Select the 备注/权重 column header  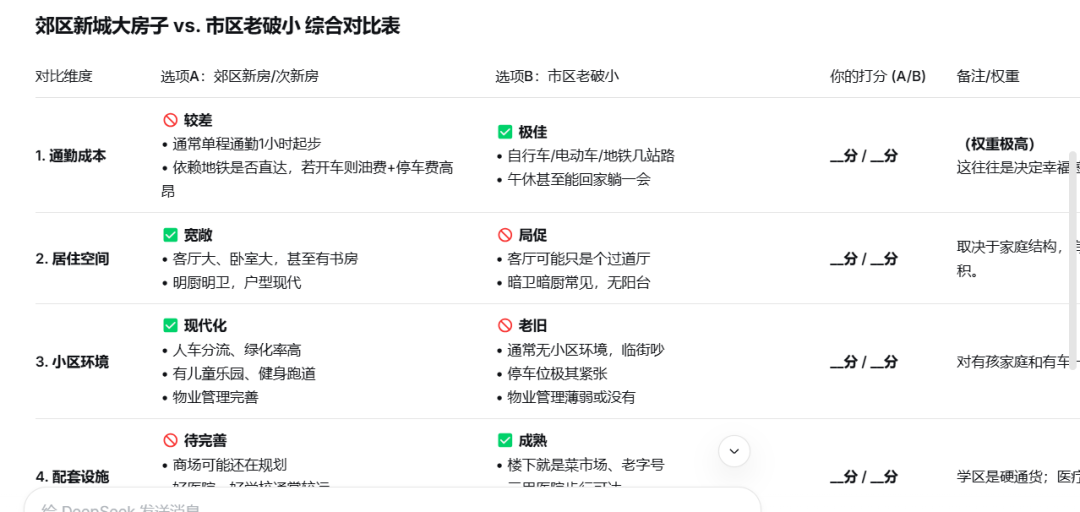[x=988, y=76]
